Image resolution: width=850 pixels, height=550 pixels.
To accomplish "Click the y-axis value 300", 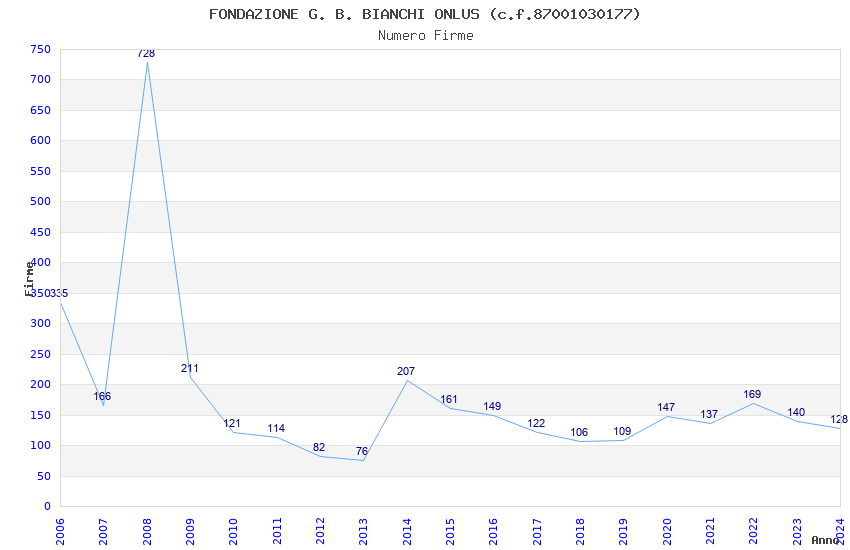I will pyautogui.click(x=41, y=323).
